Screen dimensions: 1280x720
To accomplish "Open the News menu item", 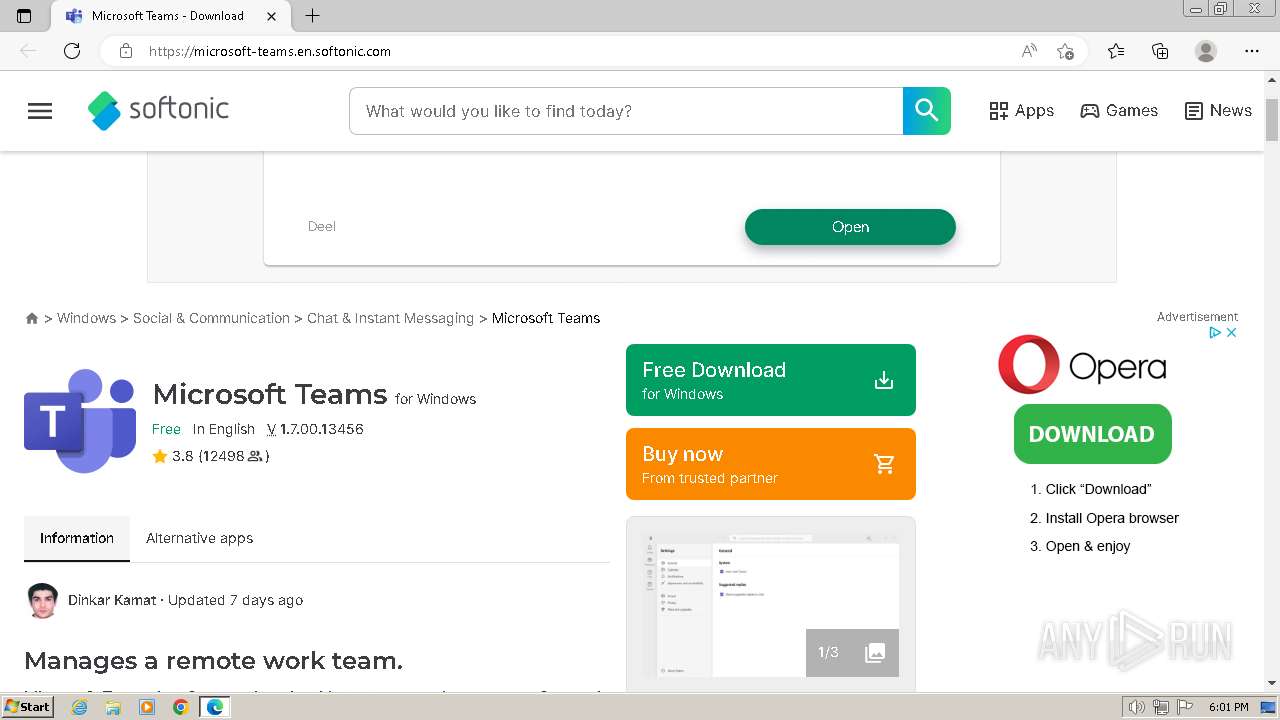I will [x=1218, y=111].
